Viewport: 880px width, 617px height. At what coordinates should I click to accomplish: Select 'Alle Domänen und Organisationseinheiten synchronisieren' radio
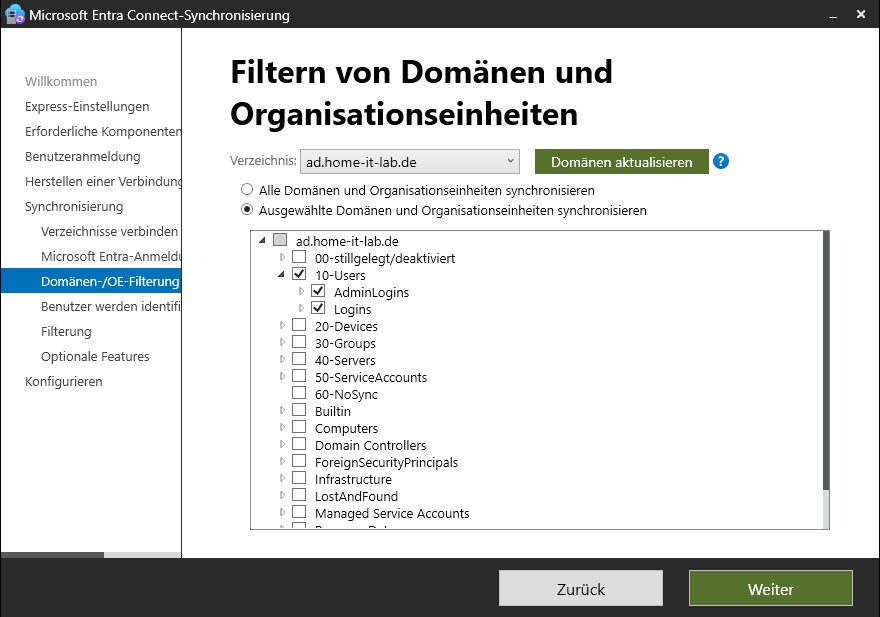(x=247, y=189)
